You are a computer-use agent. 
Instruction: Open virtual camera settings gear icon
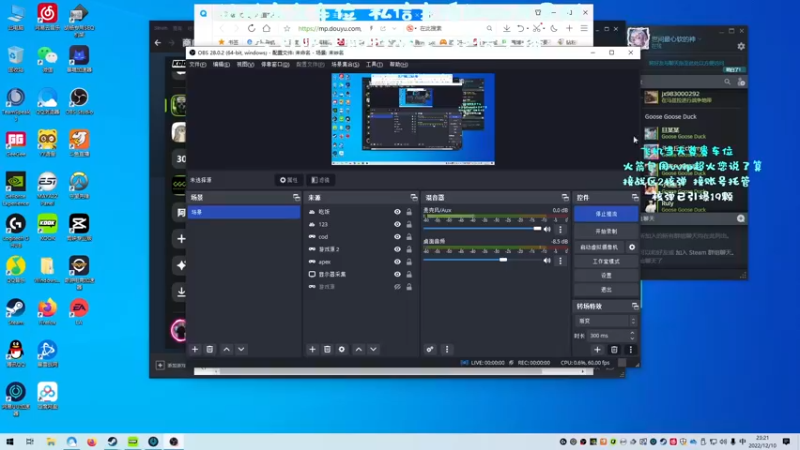(x=632, y=247)
